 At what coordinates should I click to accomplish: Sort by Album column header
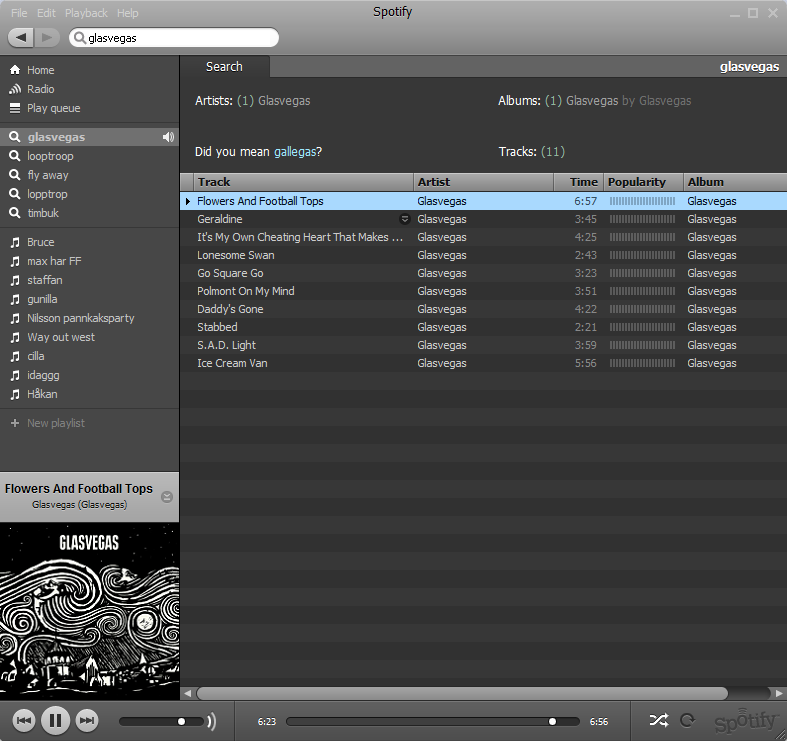(x=735, y=182)
